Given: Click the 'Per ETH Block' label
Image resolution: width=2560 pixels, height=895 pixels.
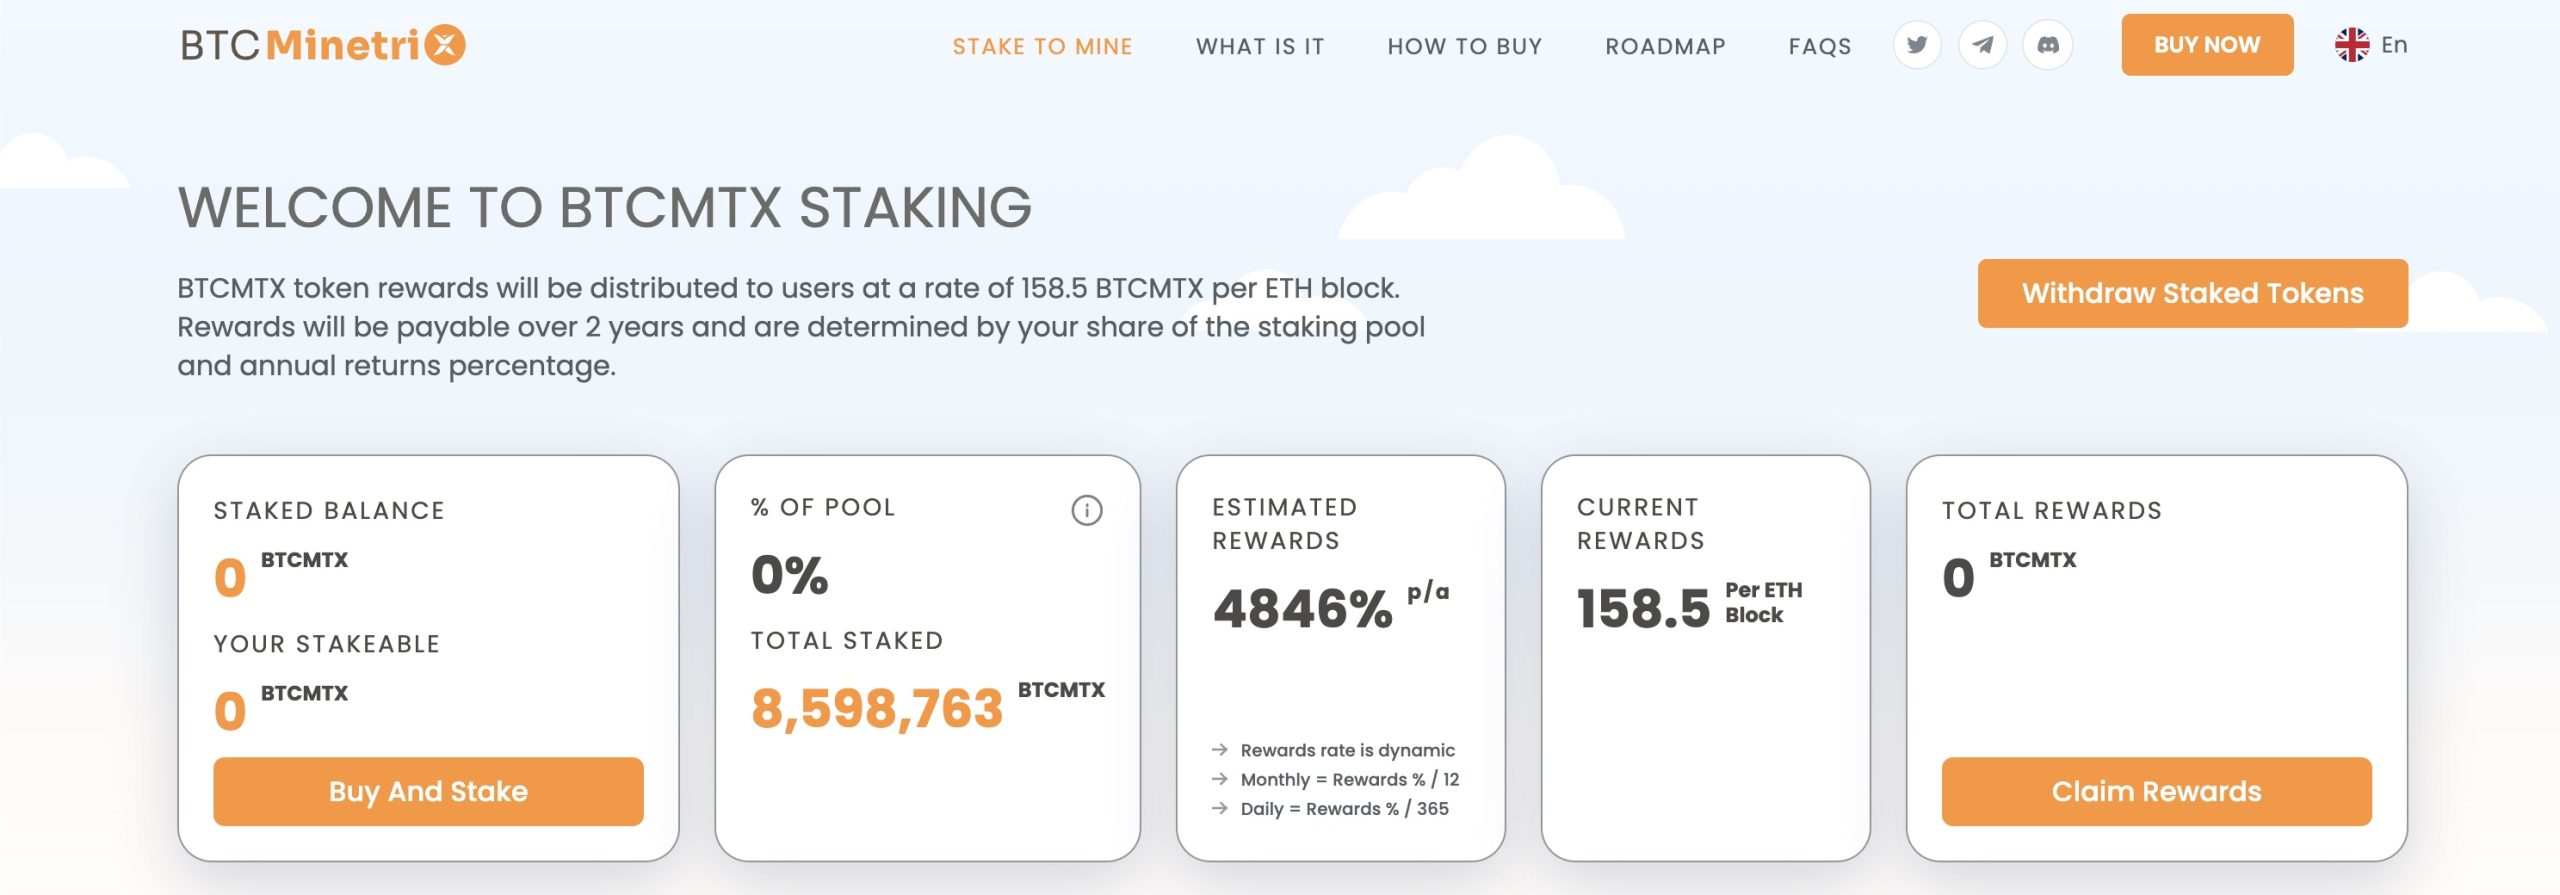Looking at the screenshot, I should tap(1763, 602).
